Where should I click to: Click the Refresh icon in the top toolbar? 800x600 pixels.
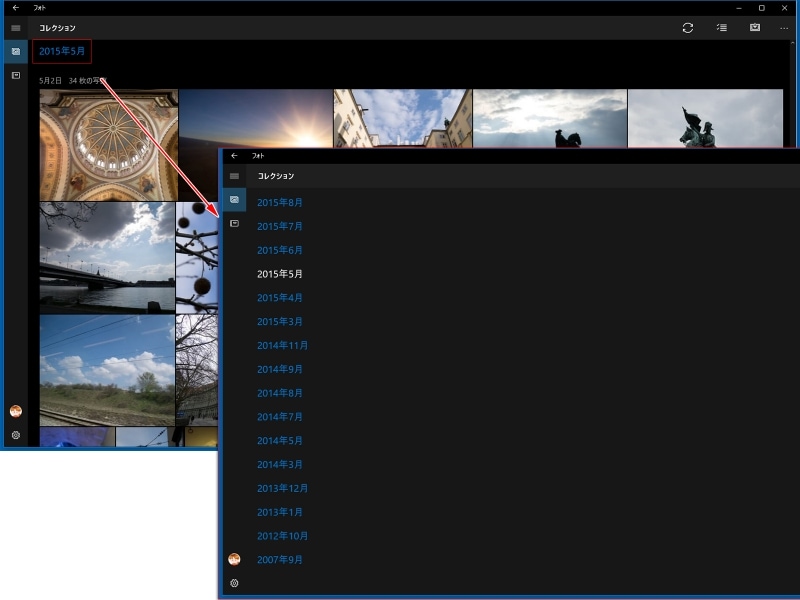(x=688, y=28)
